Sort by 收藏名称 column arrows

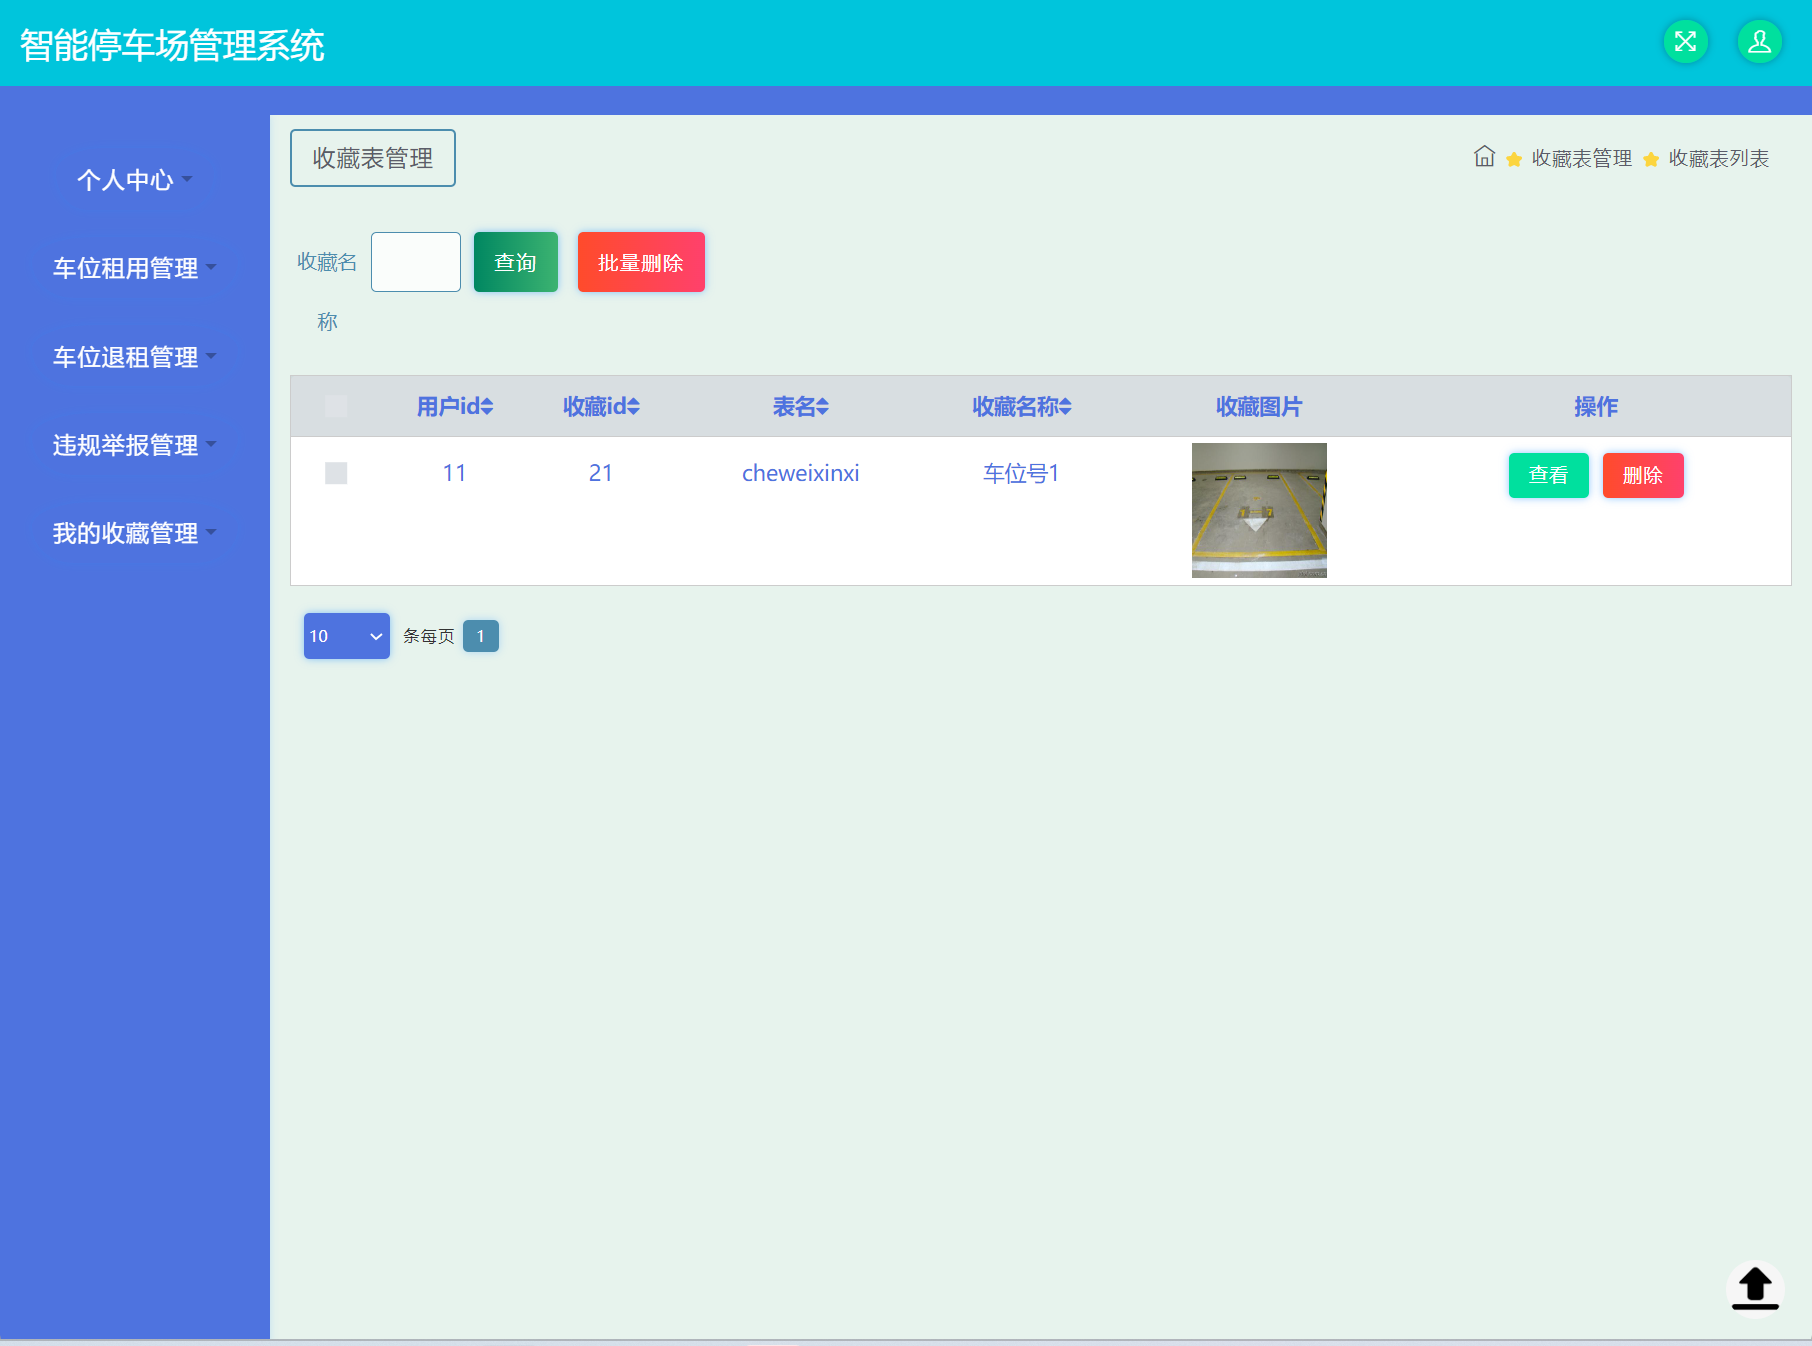click(1066, 407)
